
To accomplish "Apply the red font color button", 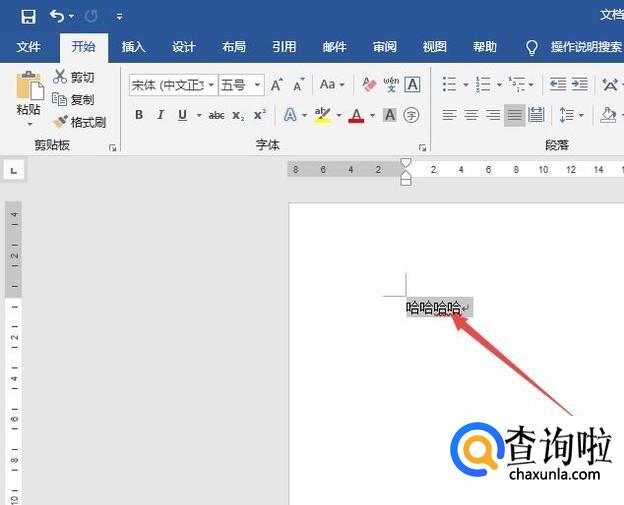I will coord(356,115).
